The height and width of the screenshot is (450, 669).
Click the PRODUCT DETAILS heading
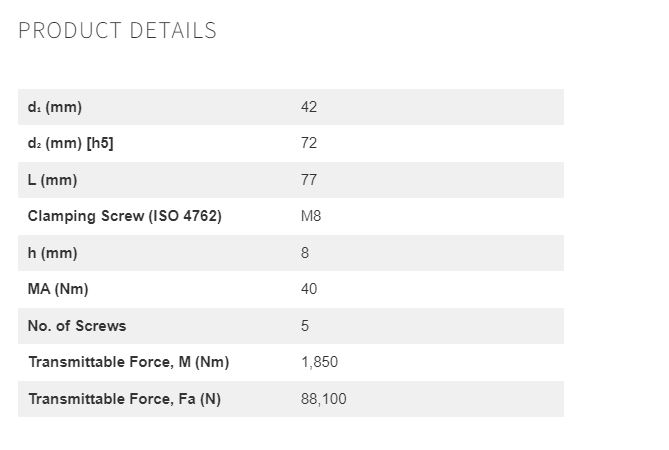point(117,31)
